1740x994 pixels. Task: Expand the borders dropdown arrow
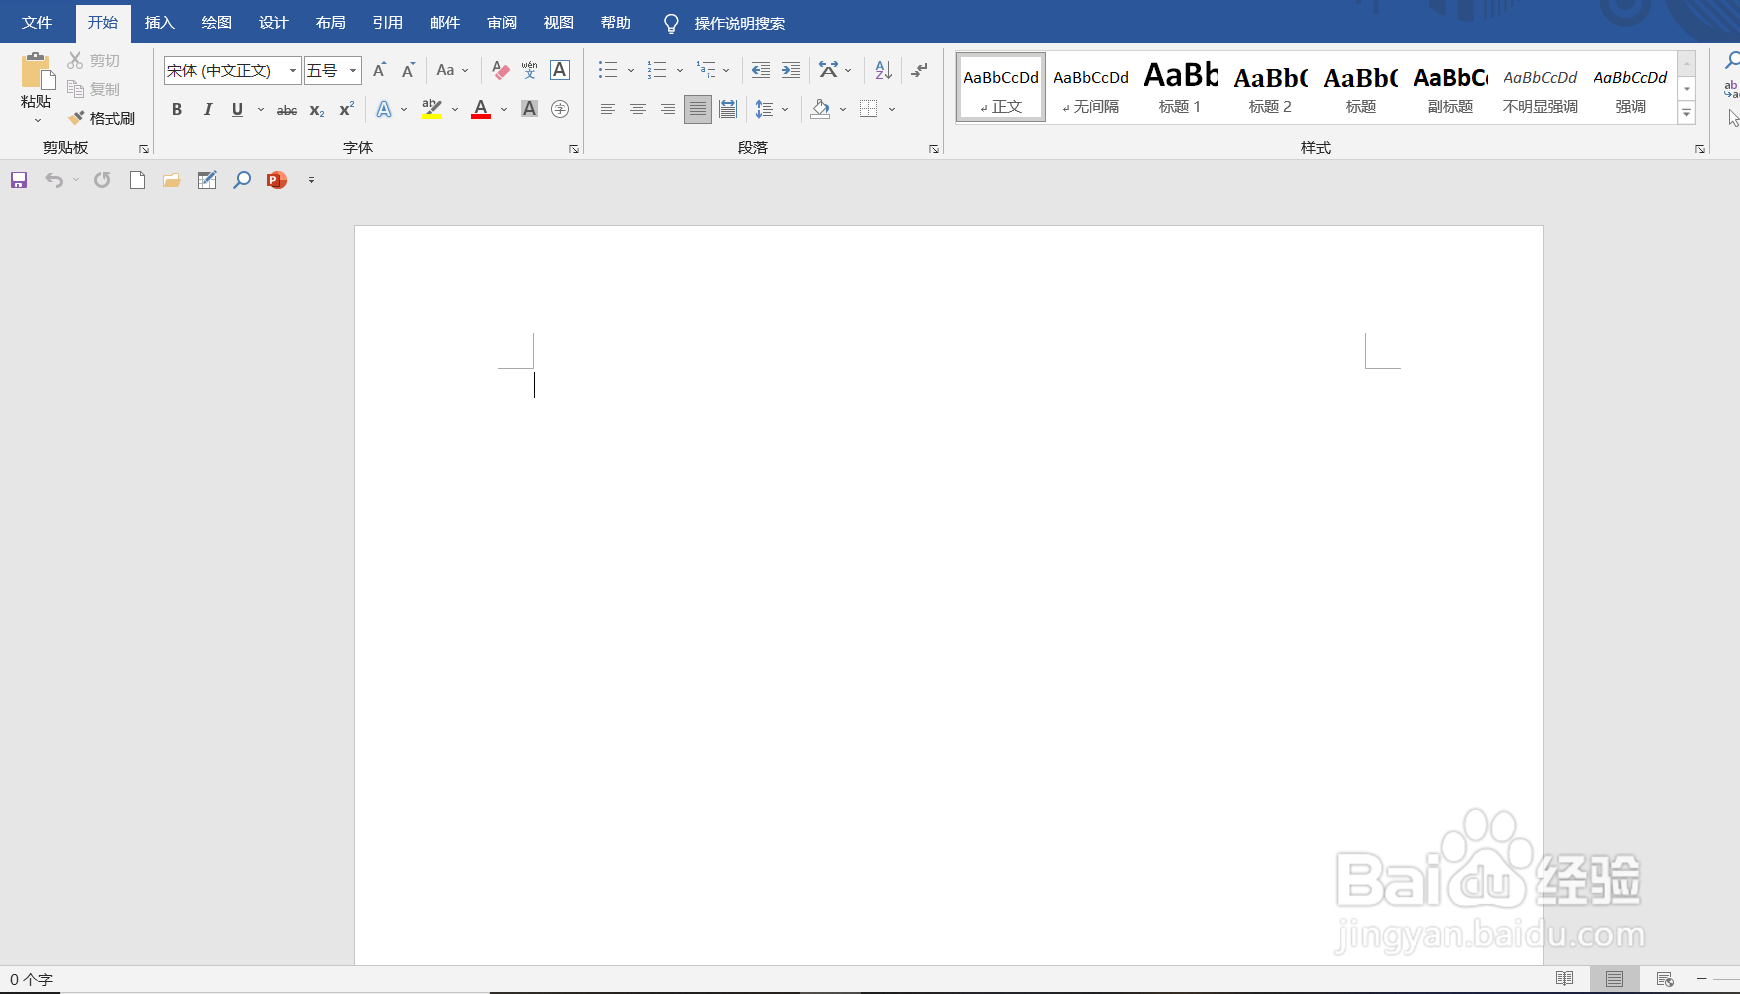pyautogui.click(x=892, y=109)
